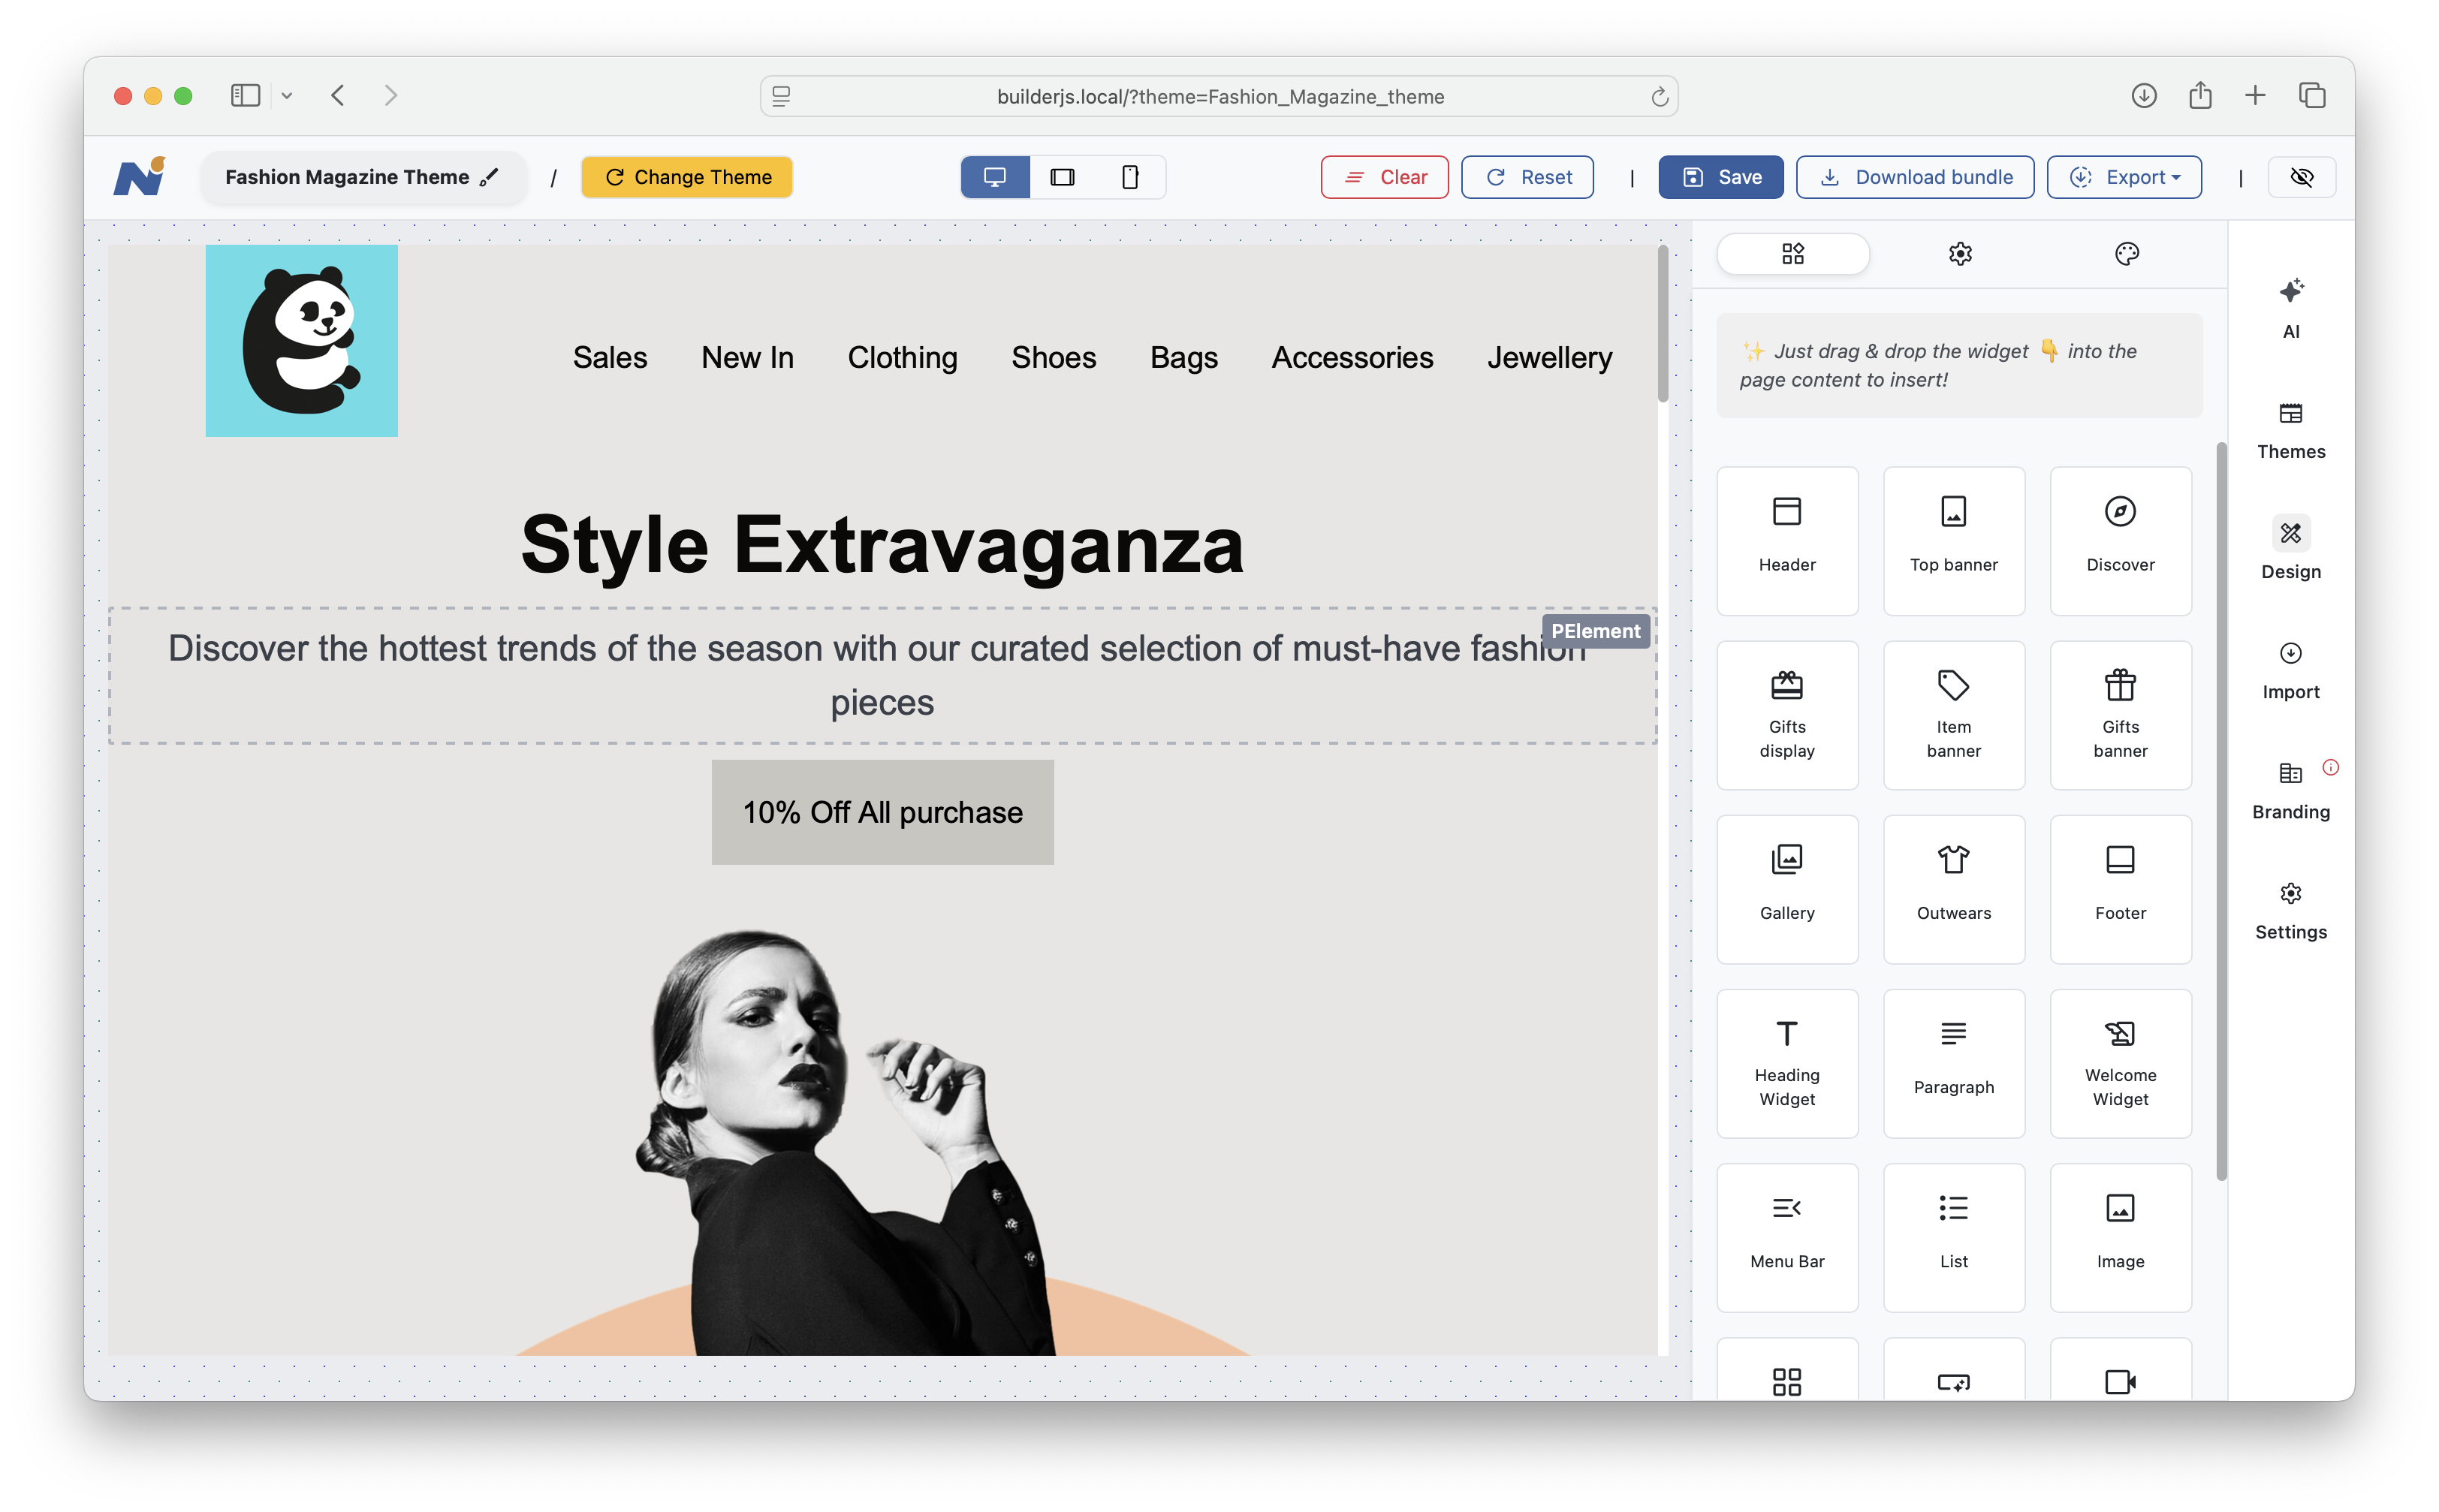Pick the Outwears widget
Viewport: 2439px width, 1512px height.
click(1953, 888)
